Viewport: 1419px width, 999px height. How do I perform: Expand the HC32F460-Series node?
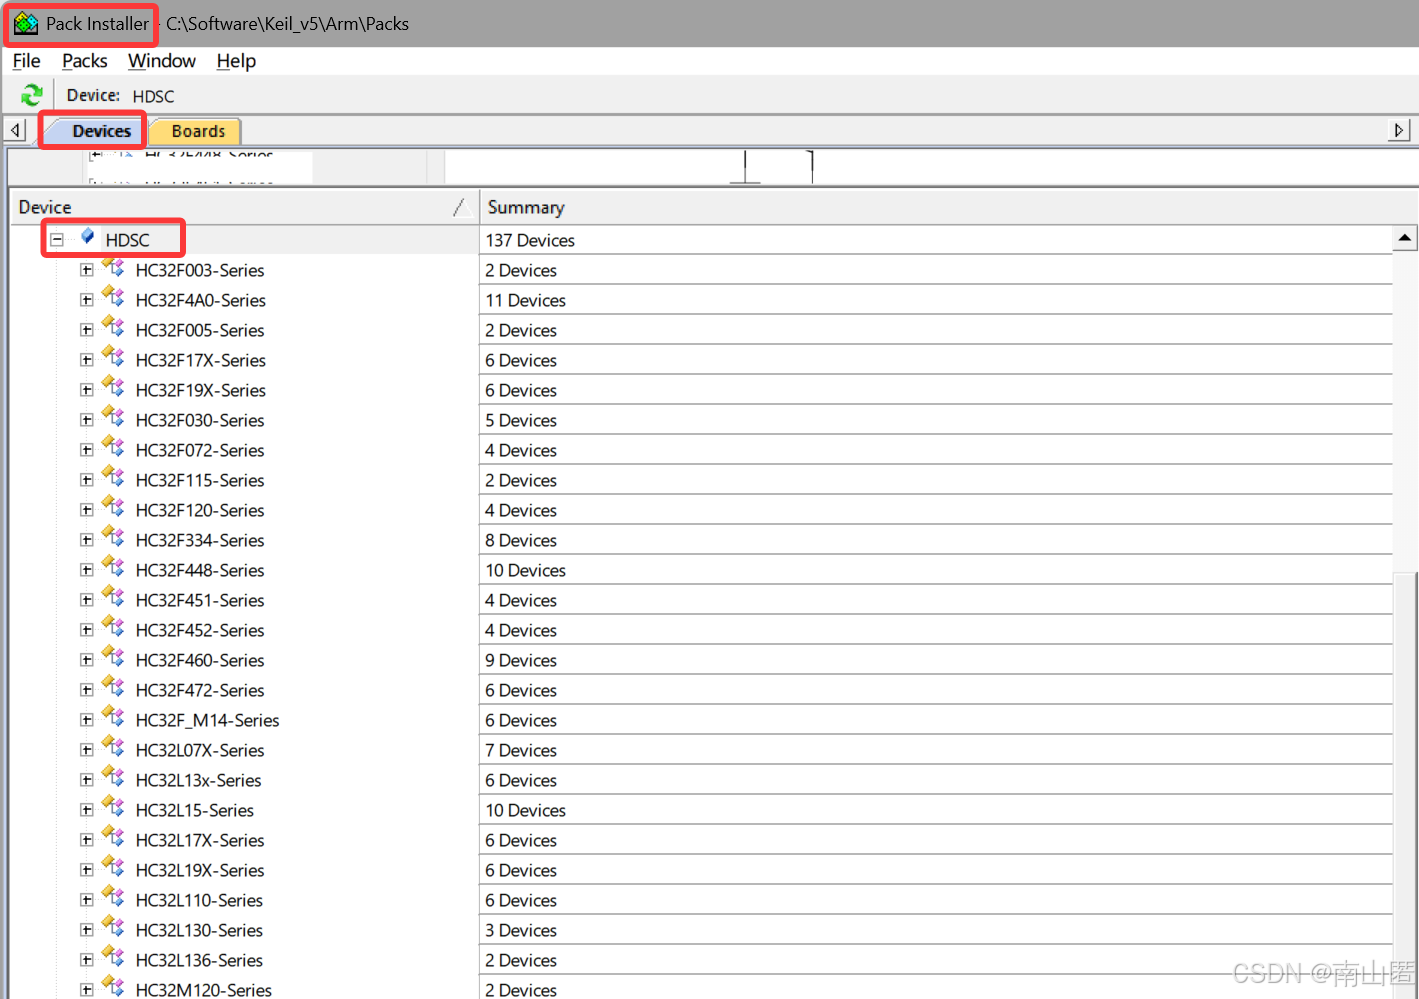pyautogui.click(x=87, y=660)
